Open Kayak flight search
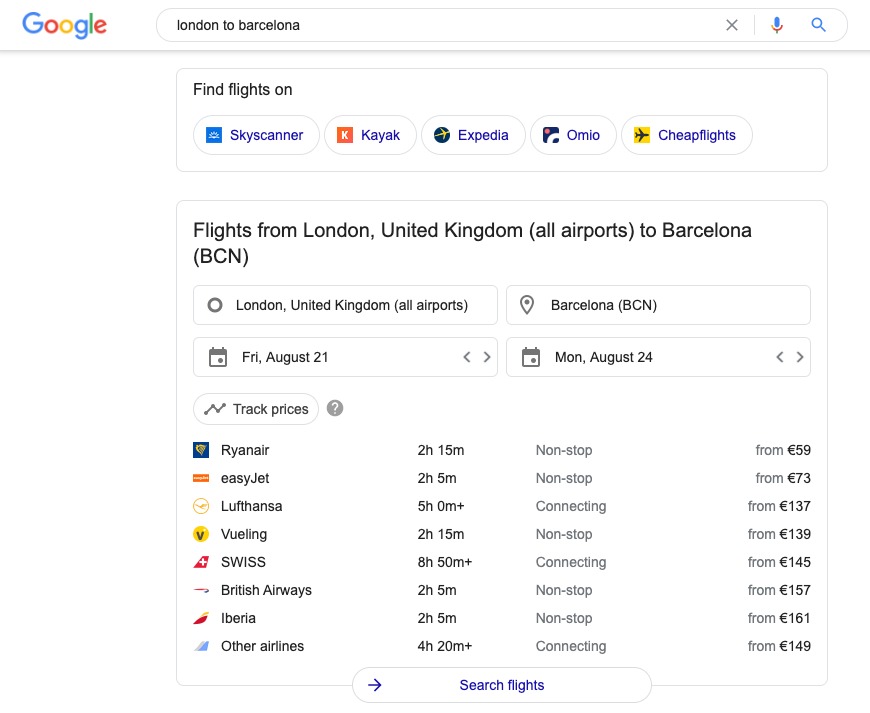The width and height of the screenshot is (870, 713). 368,135
